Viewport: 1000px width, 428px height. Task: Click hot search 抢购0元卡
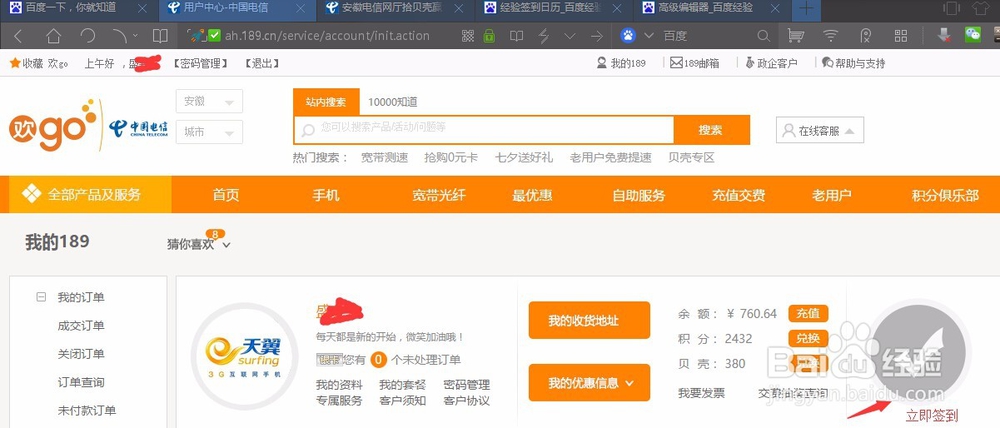(451, 158)
